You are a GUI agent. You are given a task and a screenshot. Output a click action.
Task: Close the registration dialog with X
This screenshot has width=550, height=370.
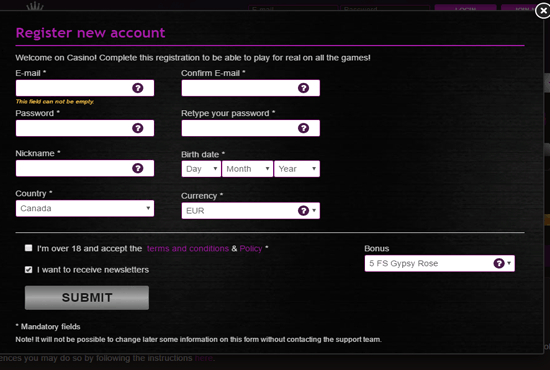pyautogui.click(x=543, y=11)
